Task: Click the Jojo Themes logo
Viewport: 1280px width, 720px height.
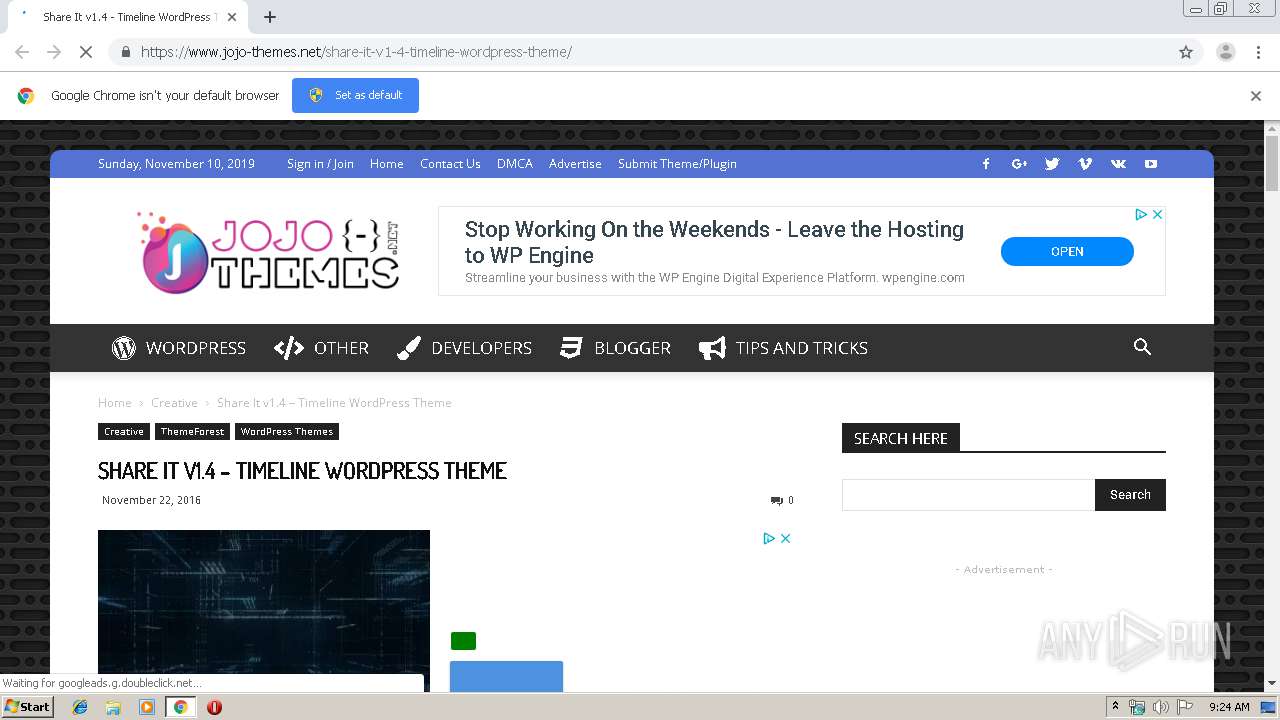Action: tap(267, 252)
